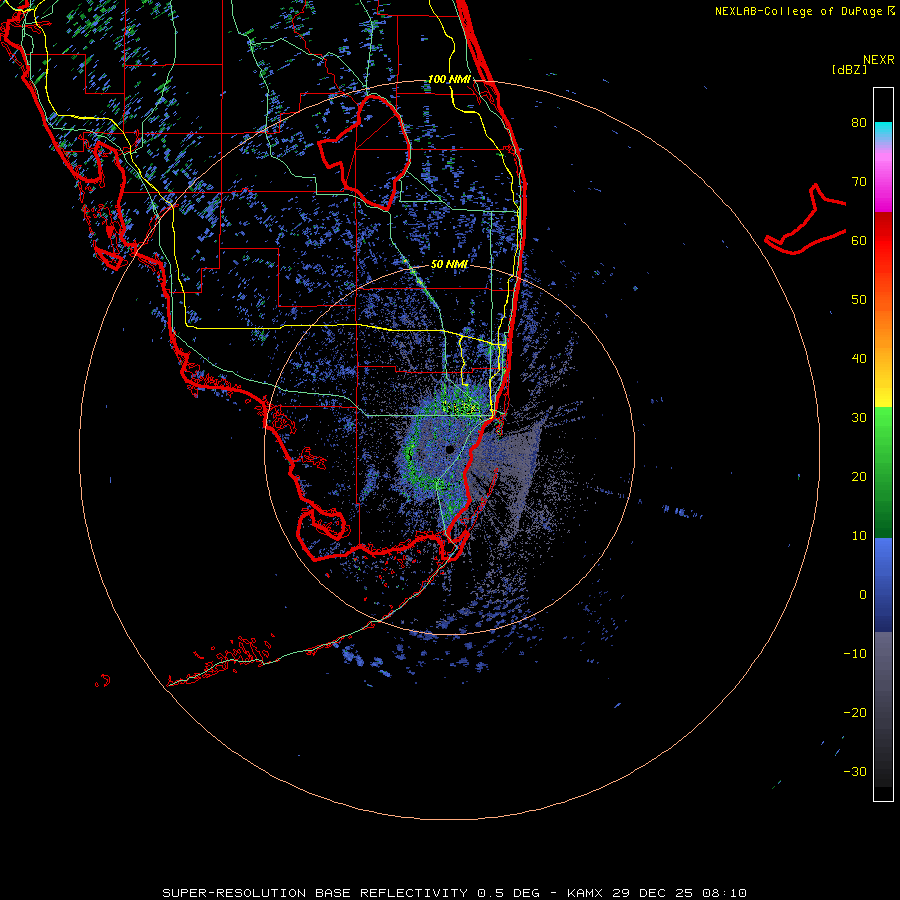Click the 20 dBZ scale value
The height and width of the screenshot is (900, 900).
pos(859,476)
